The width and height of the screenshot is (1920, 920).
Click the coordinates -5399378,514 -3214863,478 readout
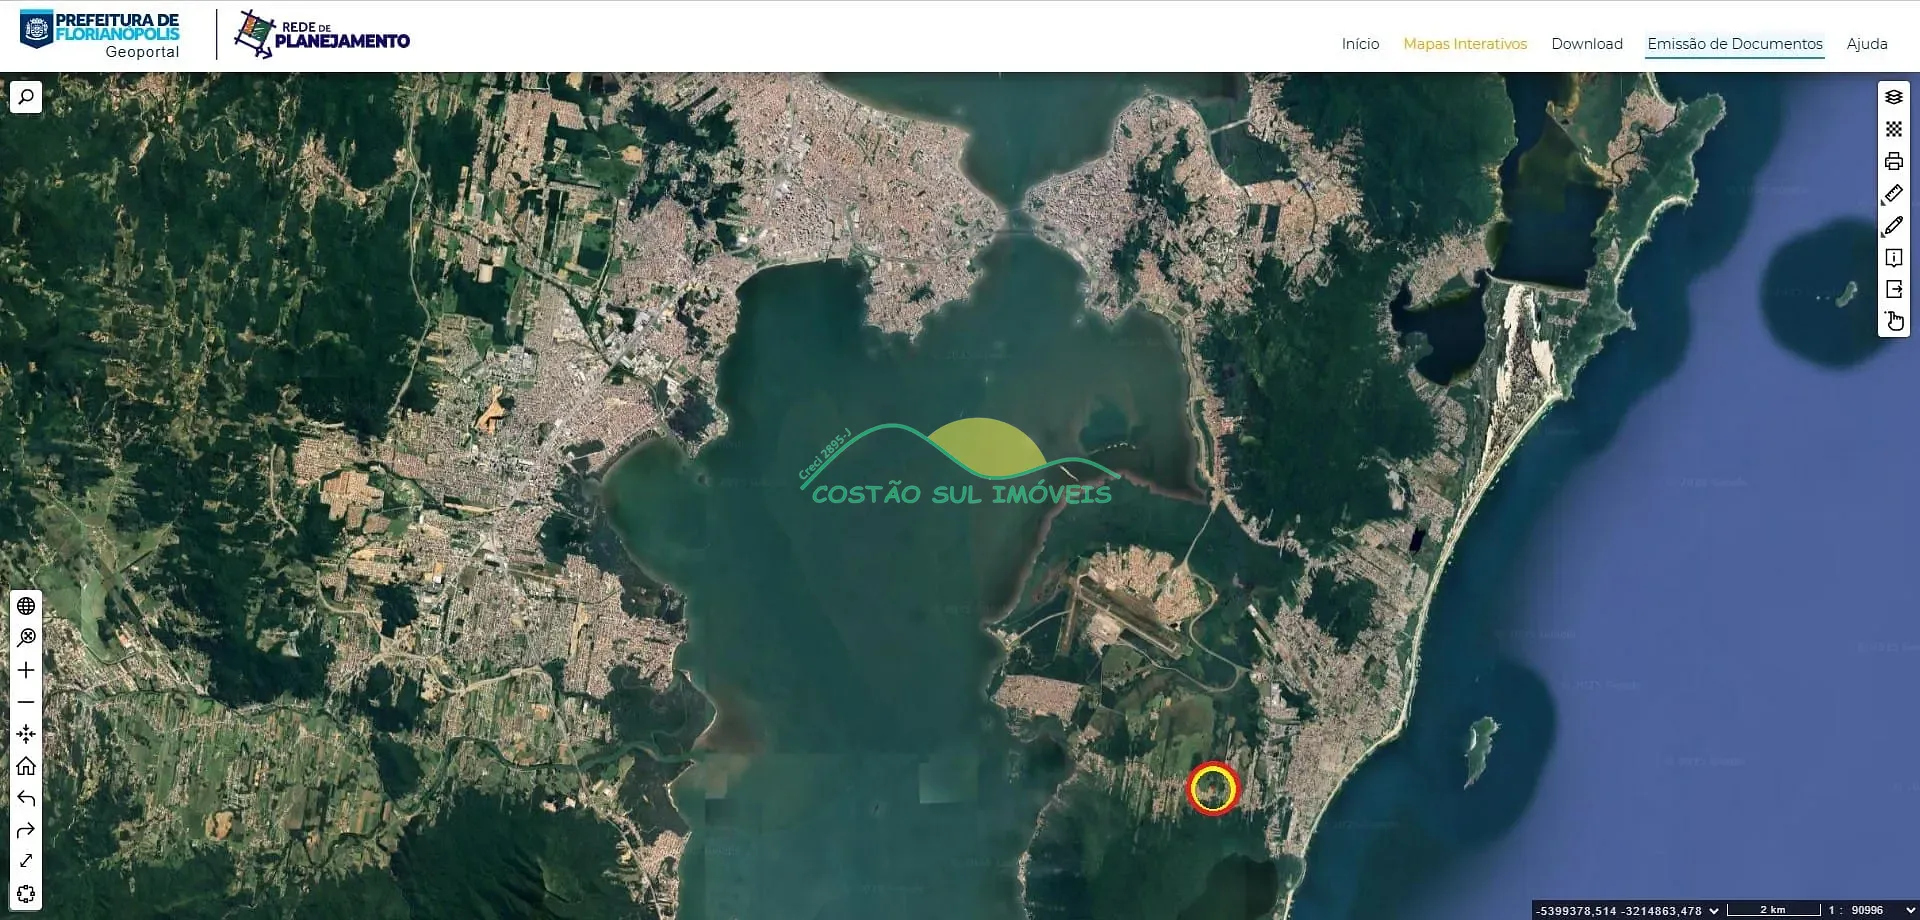click(x=1619, y=910)
